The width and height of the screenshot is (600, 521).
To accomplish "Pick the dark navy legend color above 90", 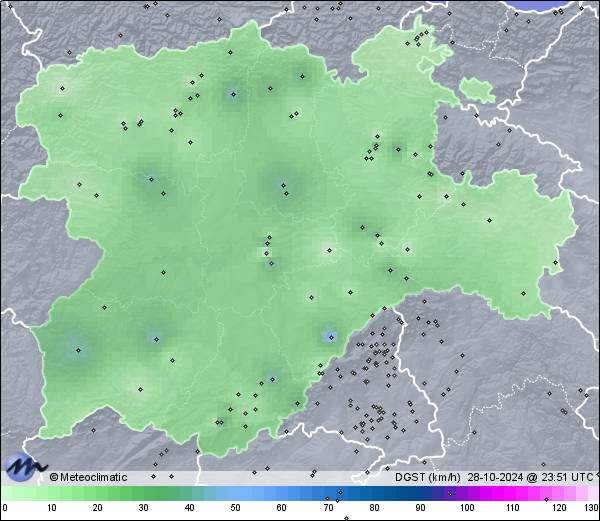I will pyautogui.click(x=420, y=493).
